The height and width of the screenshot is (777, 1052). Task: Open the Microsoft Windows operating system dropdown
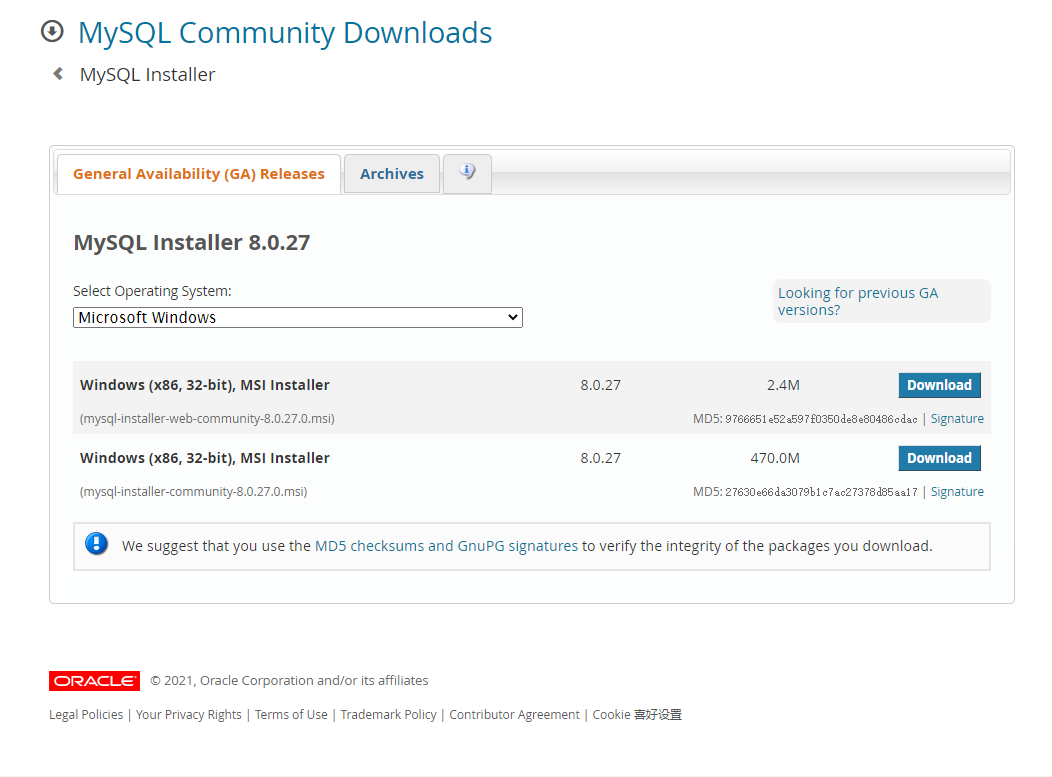pos(298,317)
